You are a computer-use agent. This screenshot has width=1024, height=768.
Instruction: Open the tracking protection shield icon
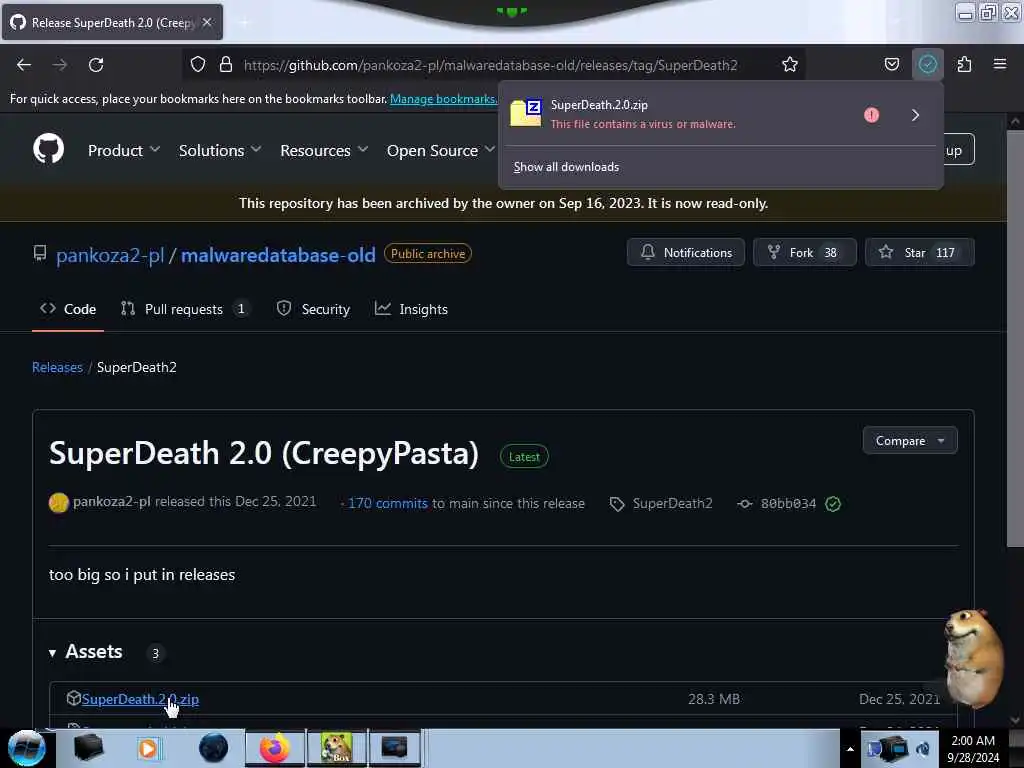point(198,65)
